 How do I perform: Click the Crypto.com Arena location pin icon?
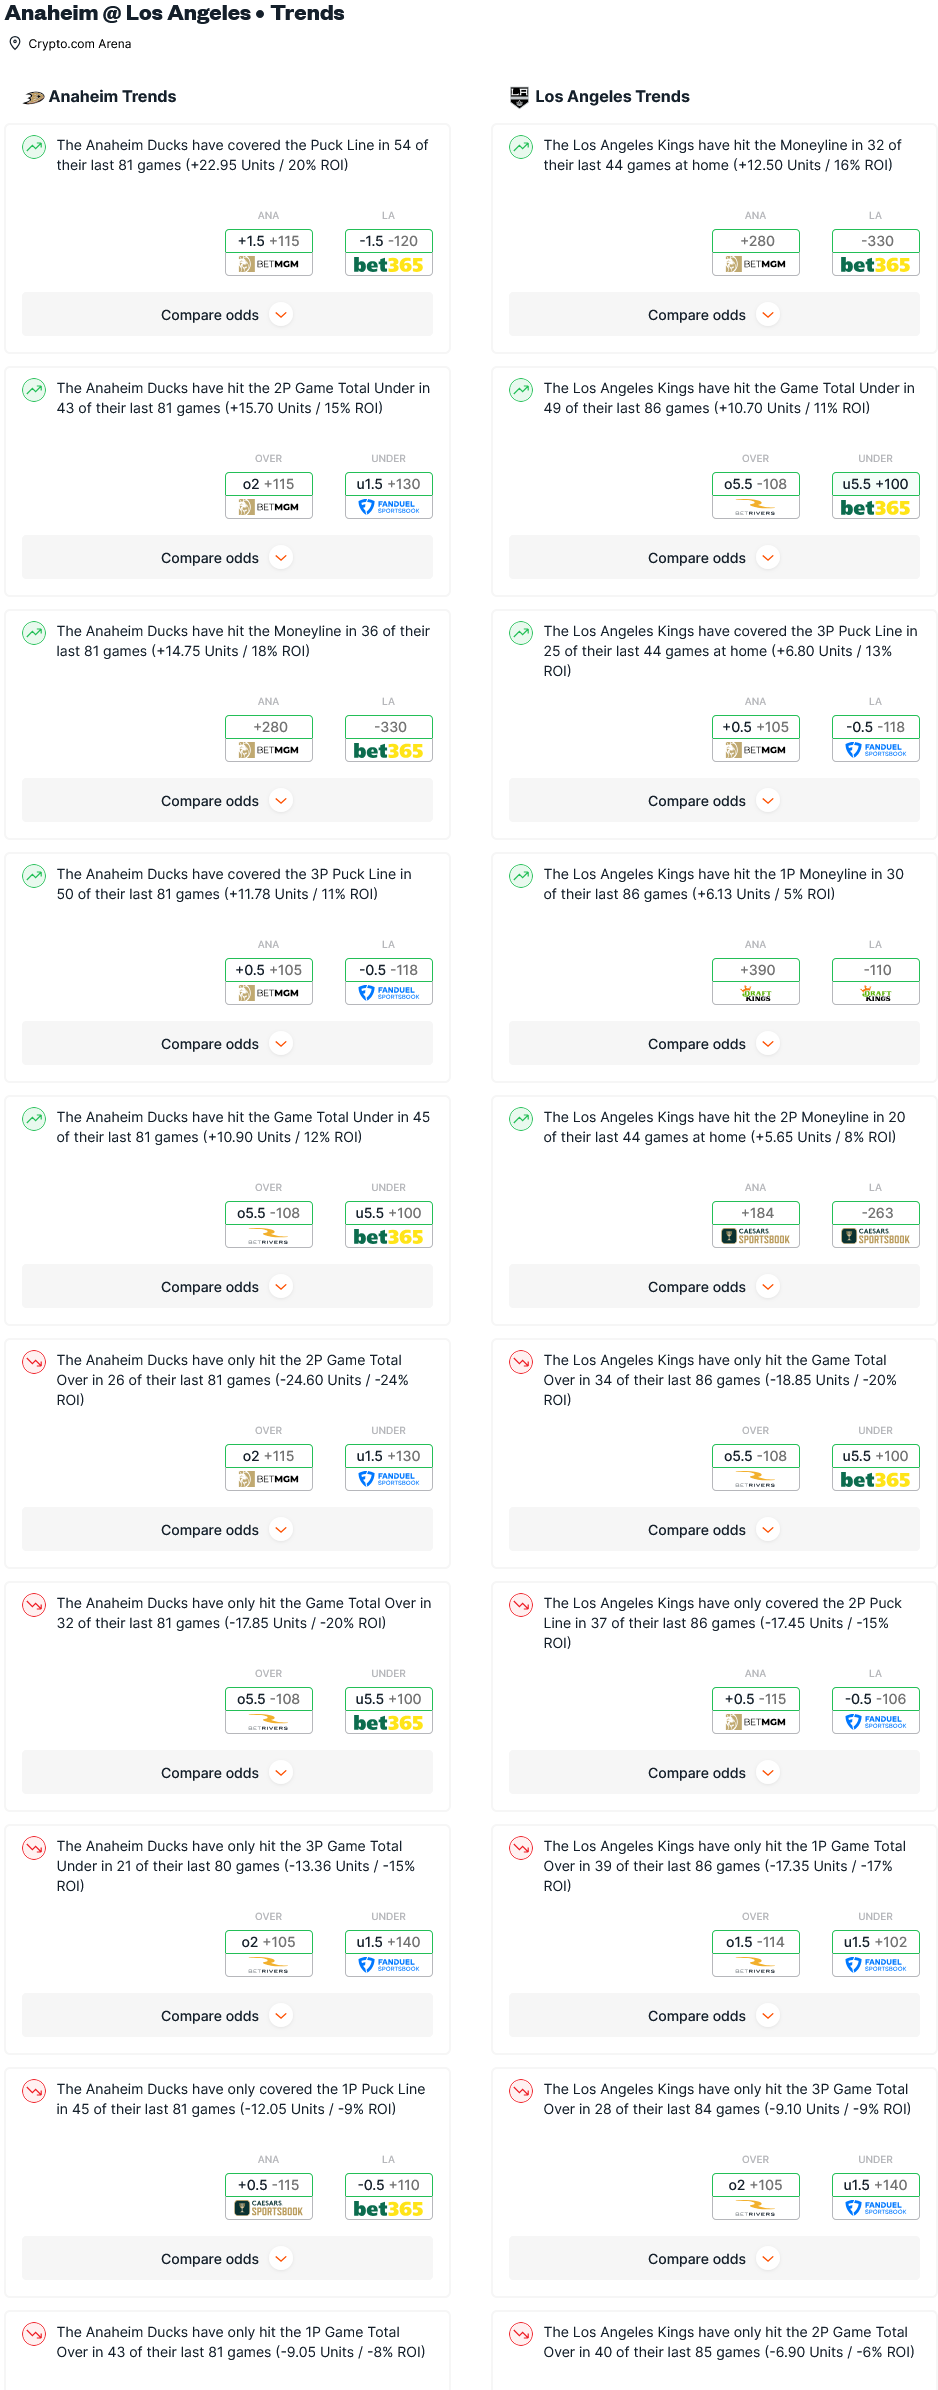pyautogui.click(x=15, y=43)
